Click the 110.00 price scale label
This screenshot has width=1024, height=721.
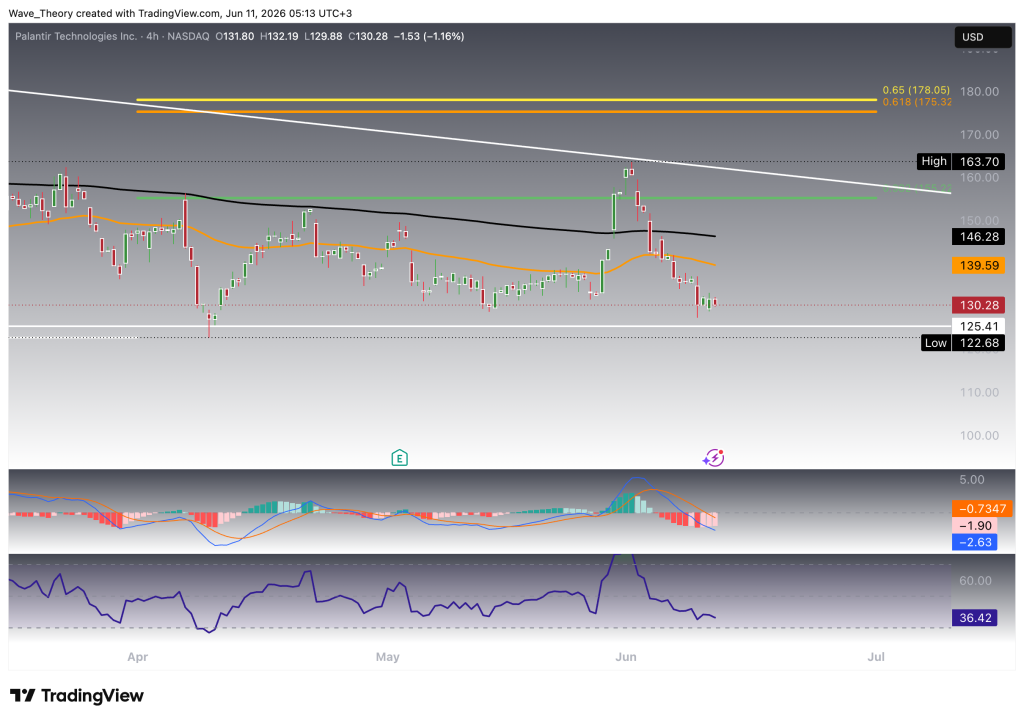(979, 393)
